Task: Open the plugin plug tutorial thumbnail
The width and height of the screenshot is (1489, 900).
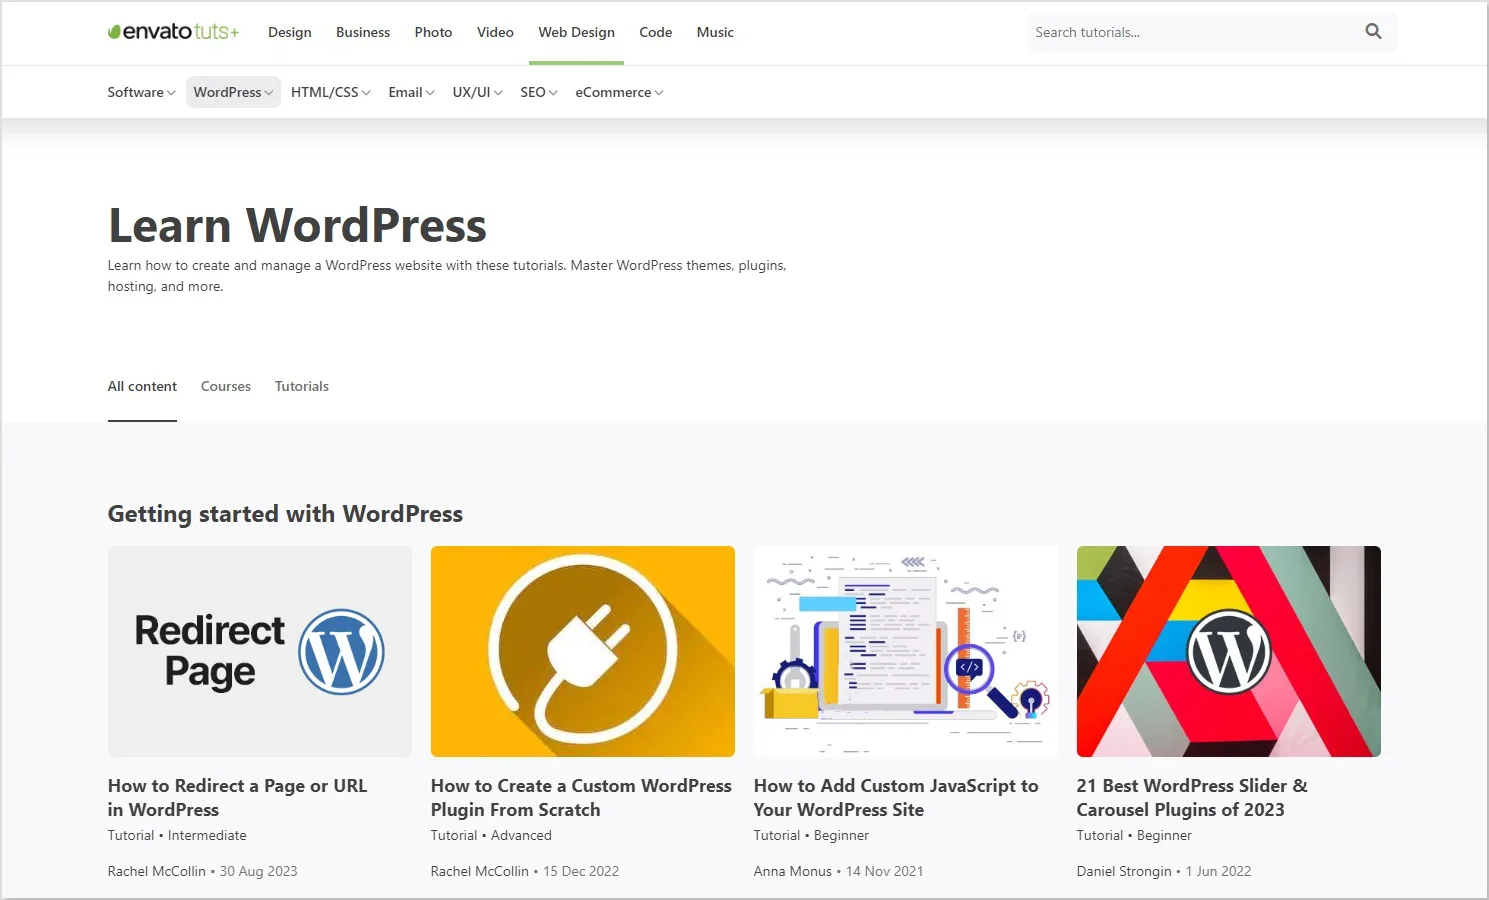Action: [x=583, y=651]
